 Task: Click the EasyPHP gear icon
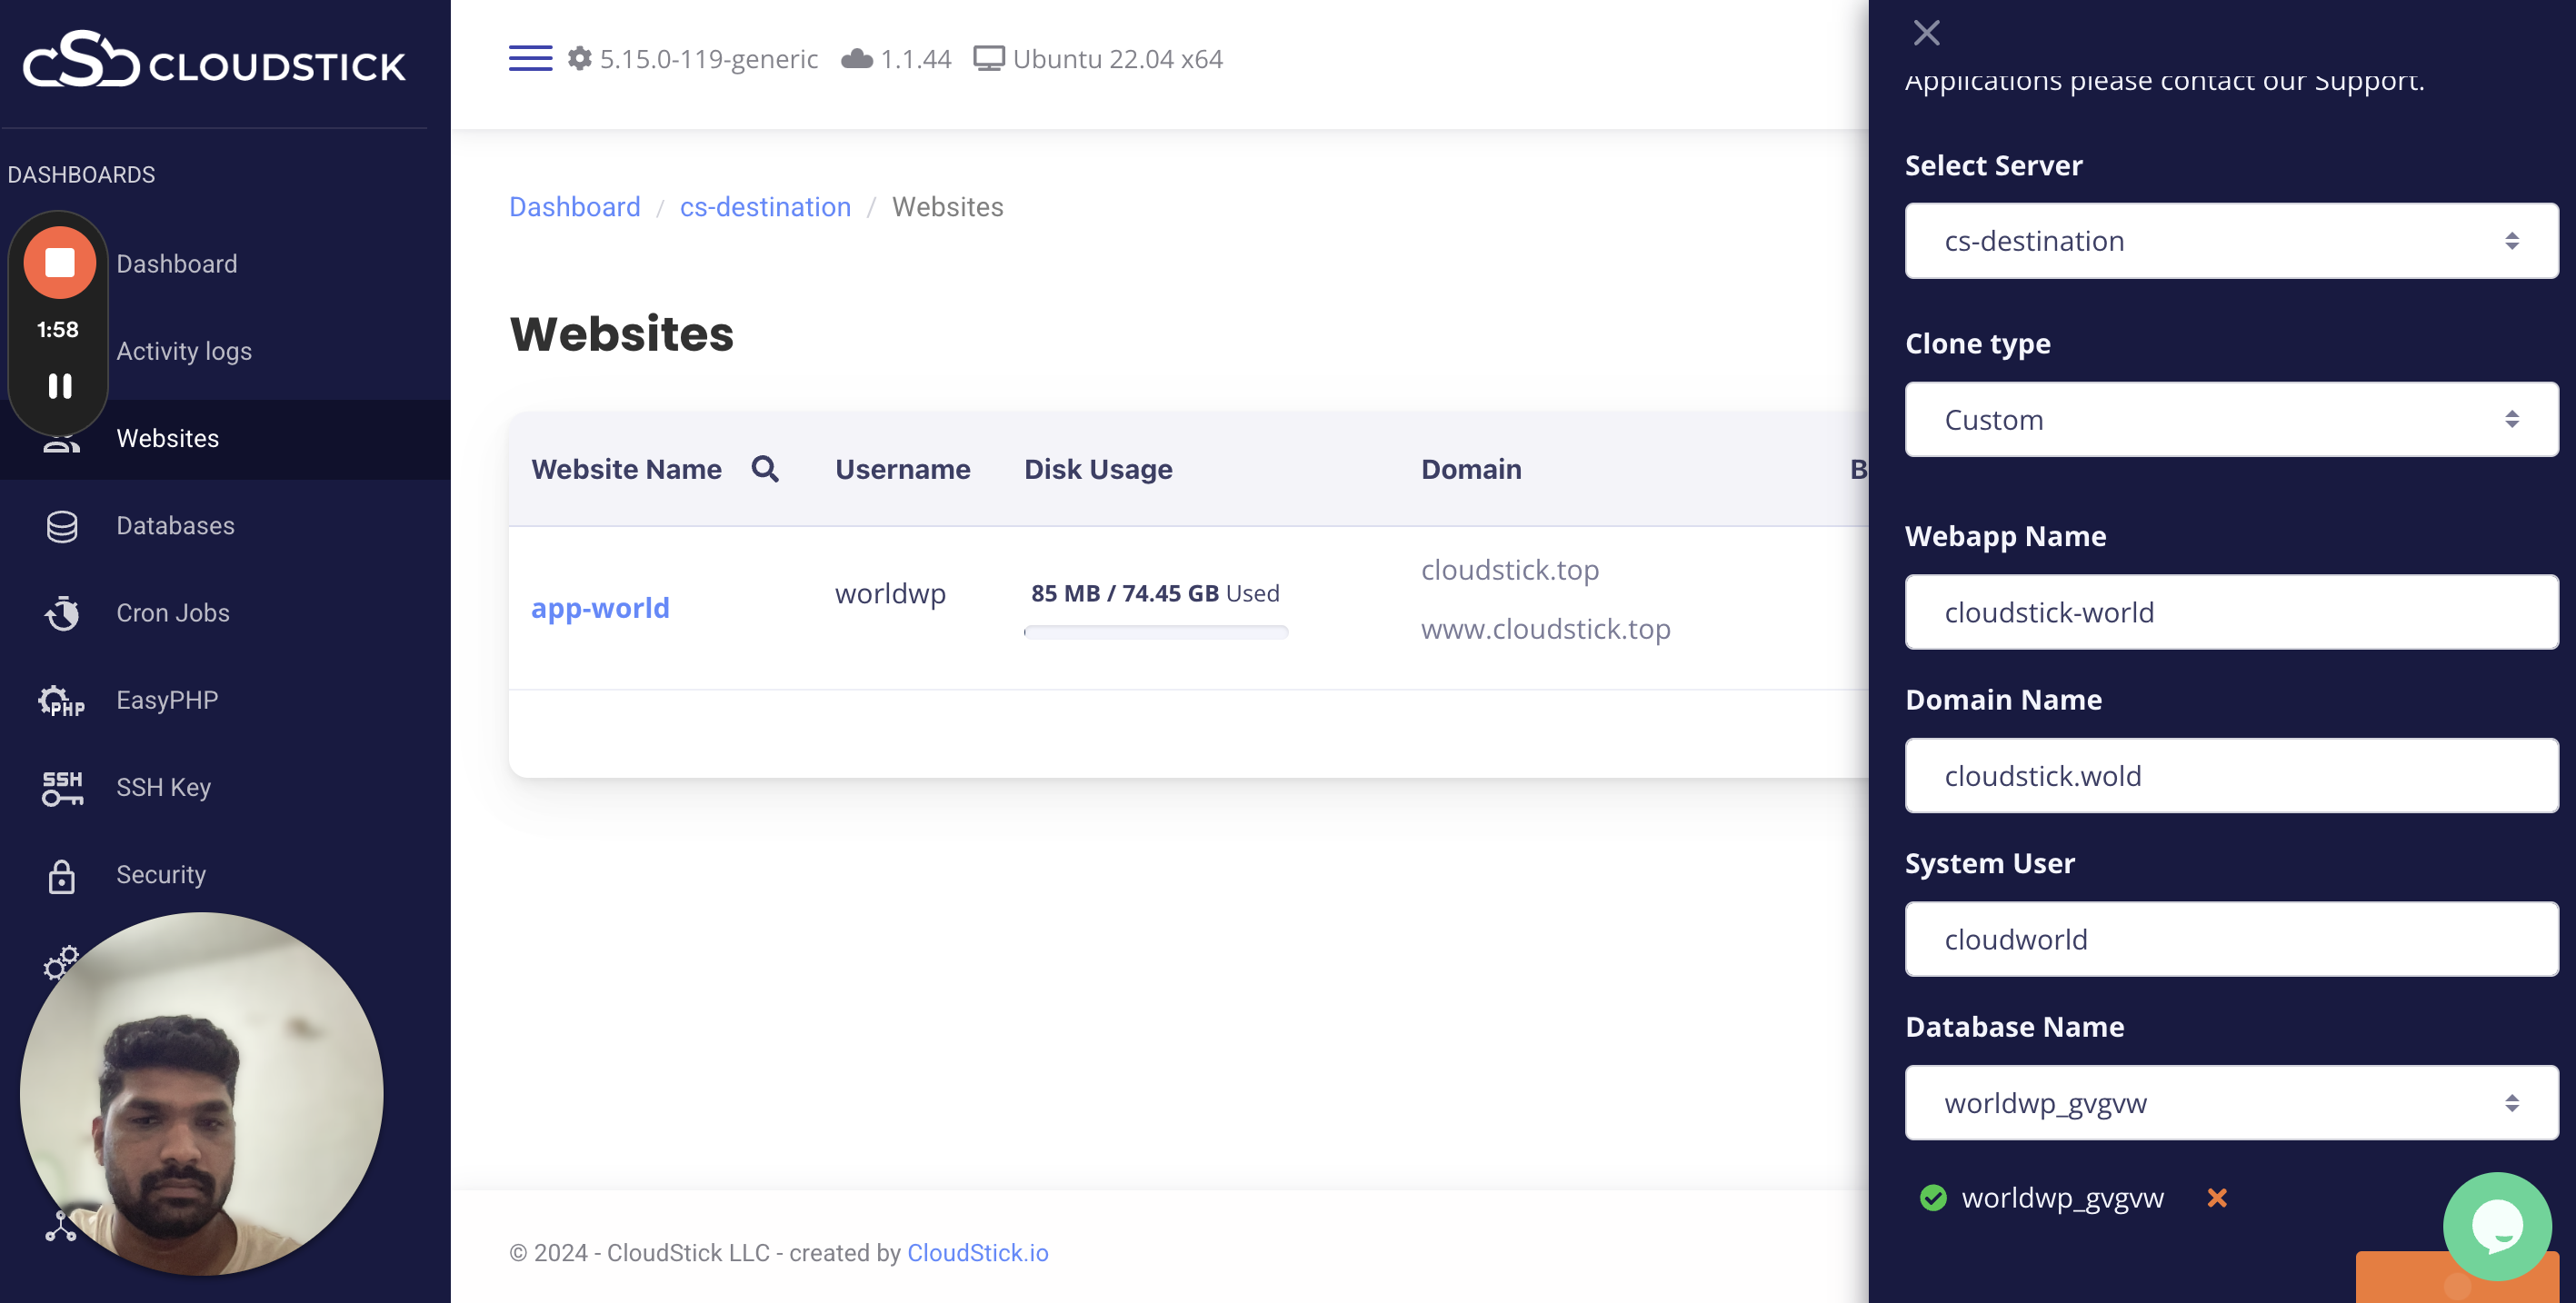(62, 700)
